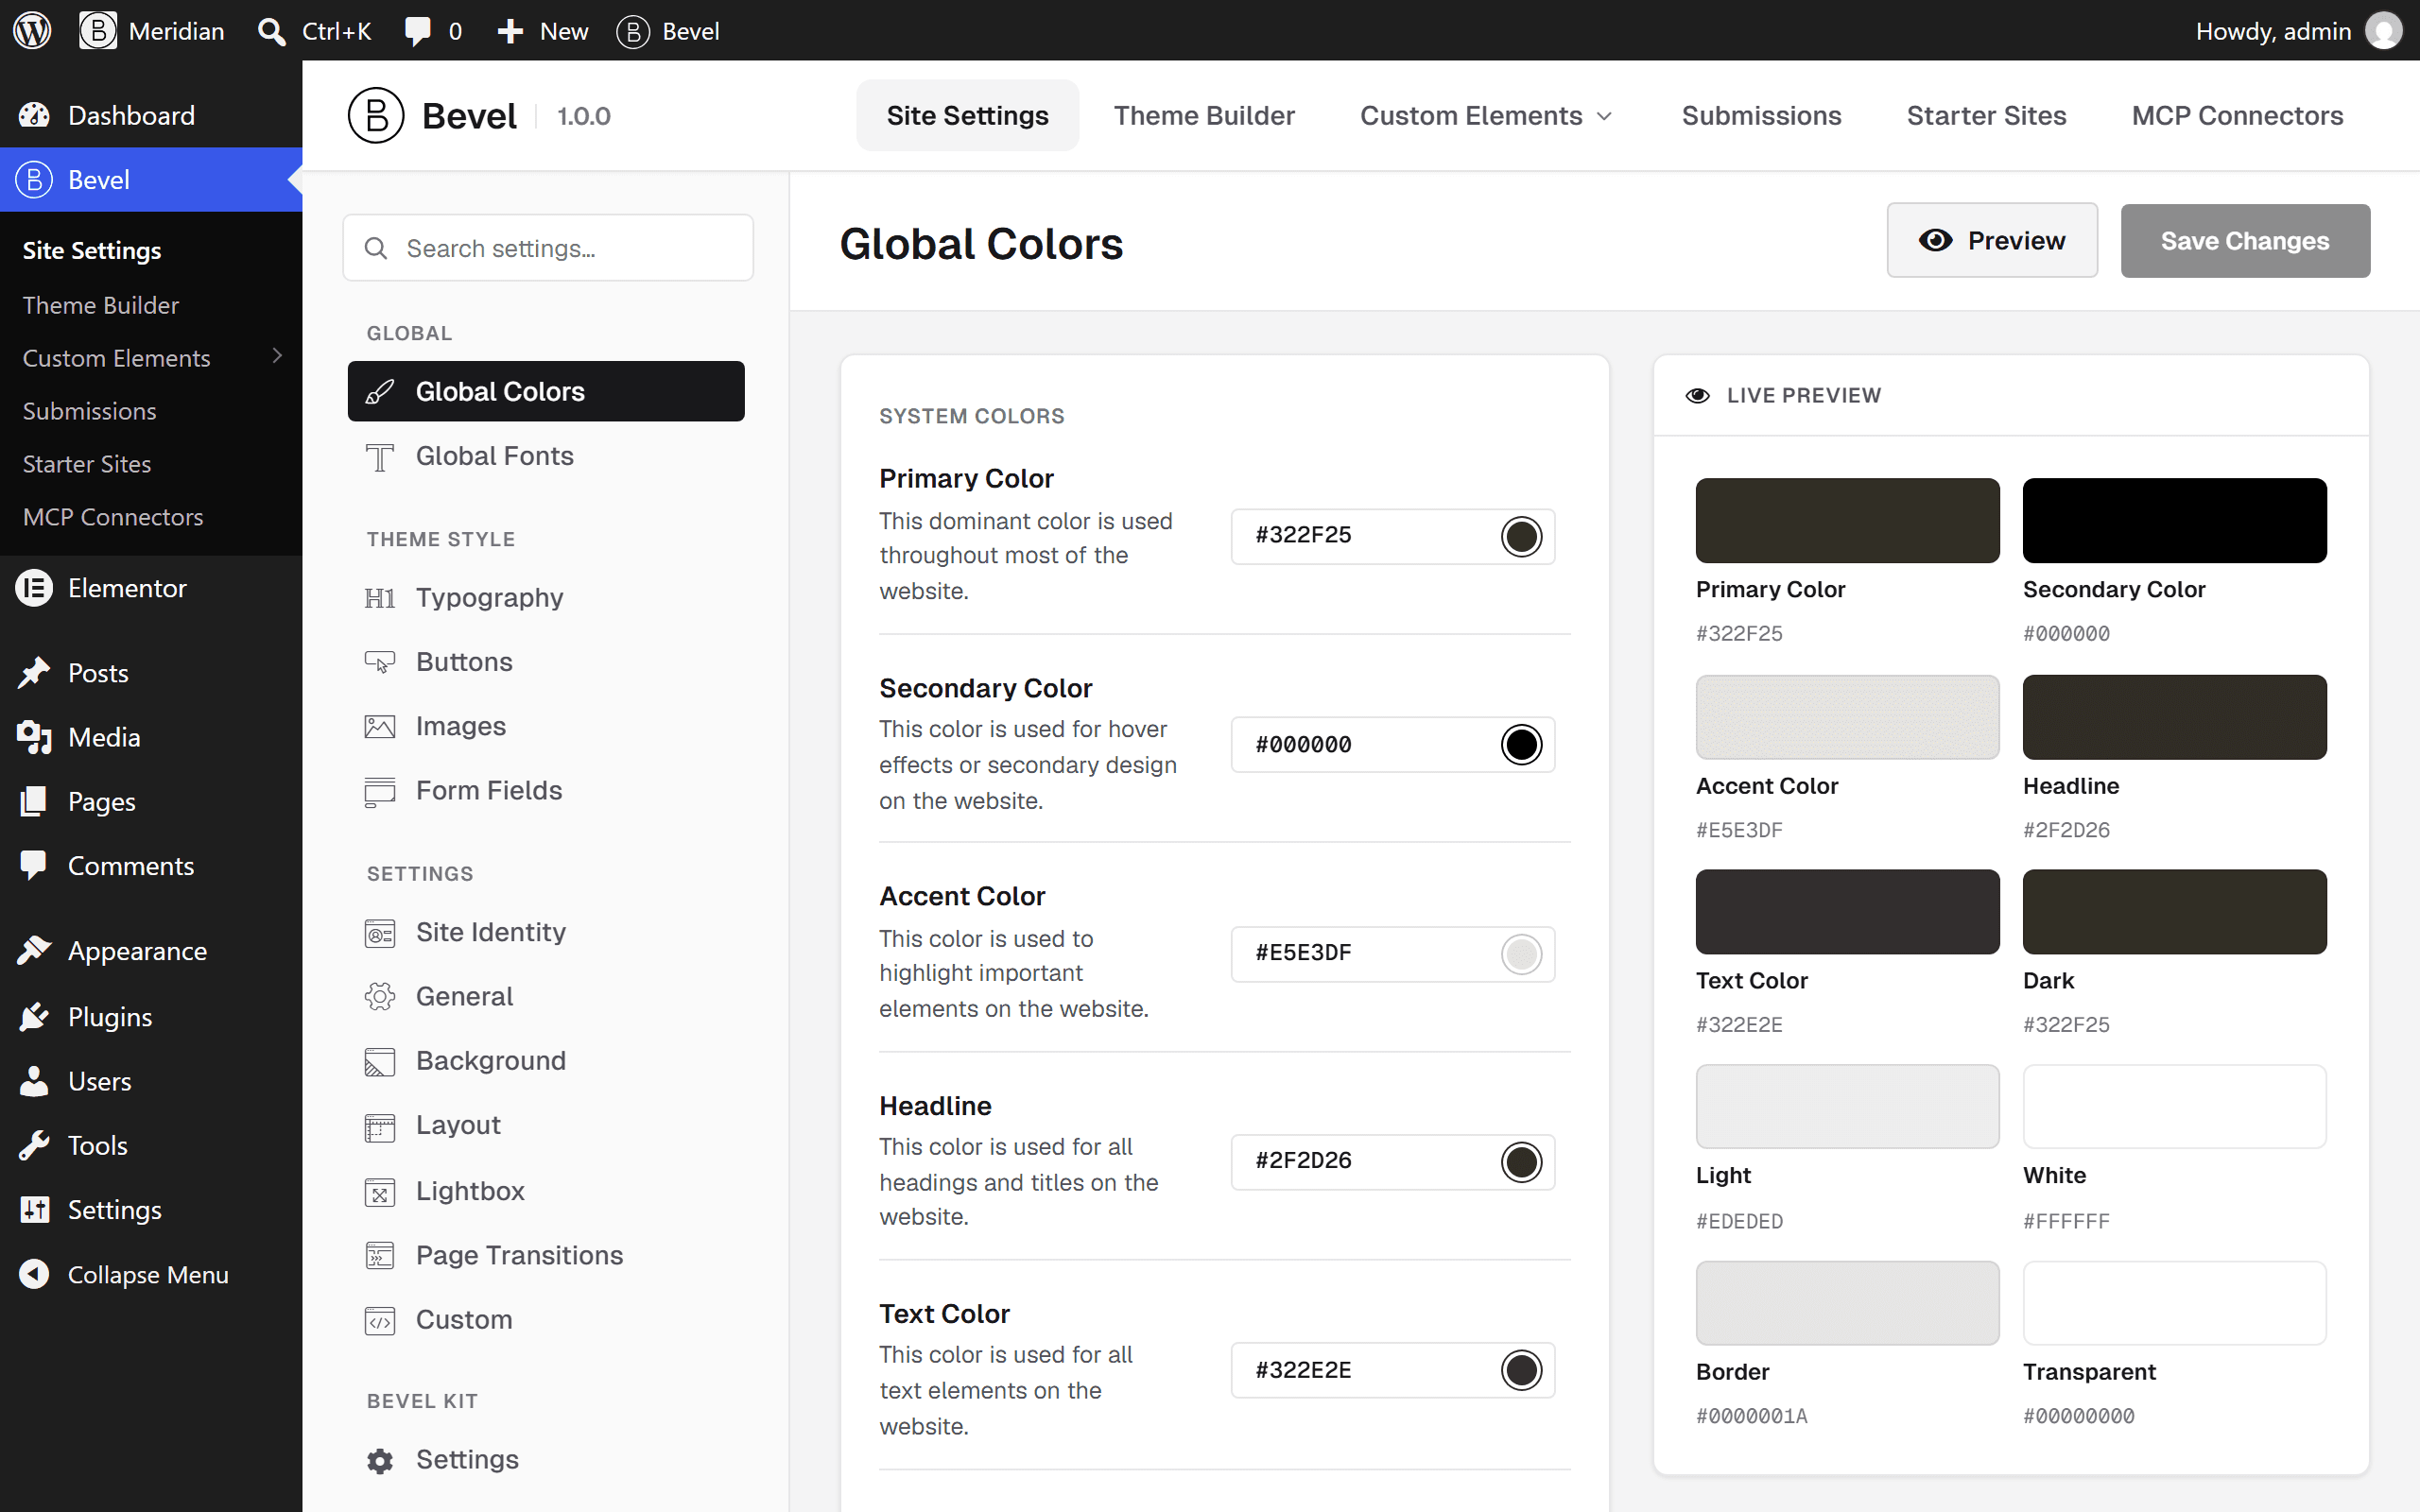Open the Accent Color picker swatch
This screenshot has width=2420, height=1512.
[1521, 954]
